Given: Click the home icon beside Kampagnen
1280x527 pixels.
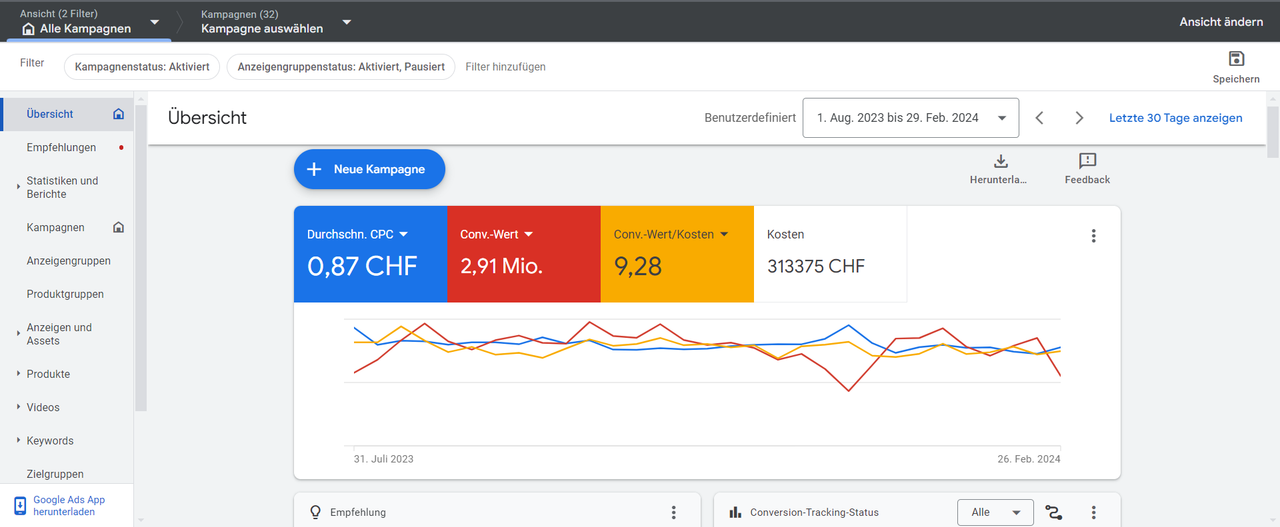Looking at the screenshot, I should tap(118, 227).
